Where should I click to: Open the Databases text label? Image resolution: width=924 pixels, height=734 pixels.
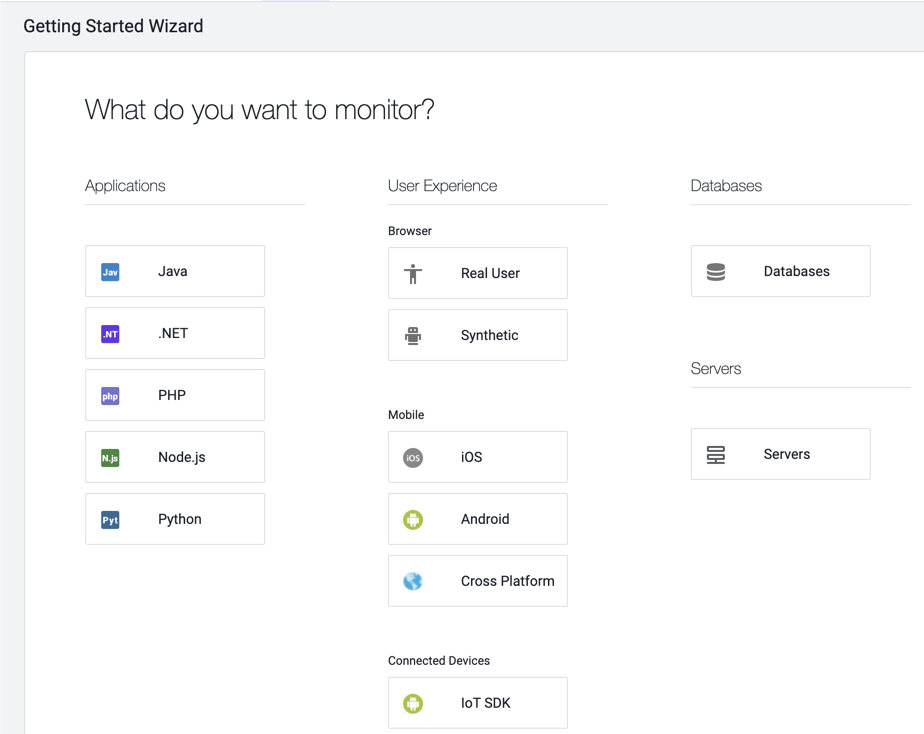pos(796,272)
